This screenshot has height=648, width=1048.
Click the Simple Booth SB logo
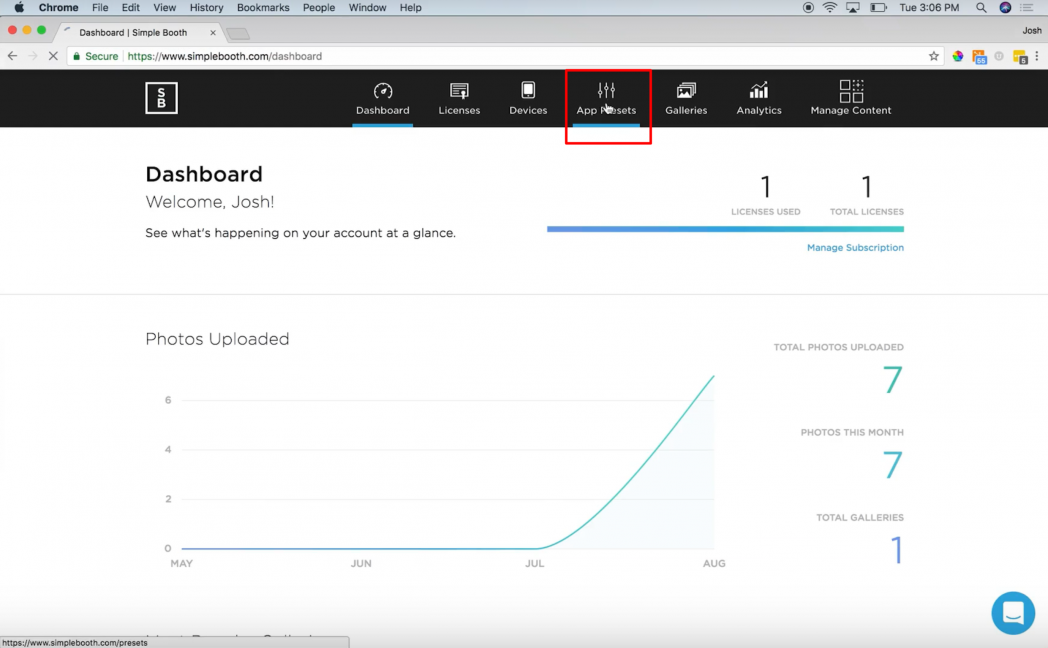click(x=161, y=98)
